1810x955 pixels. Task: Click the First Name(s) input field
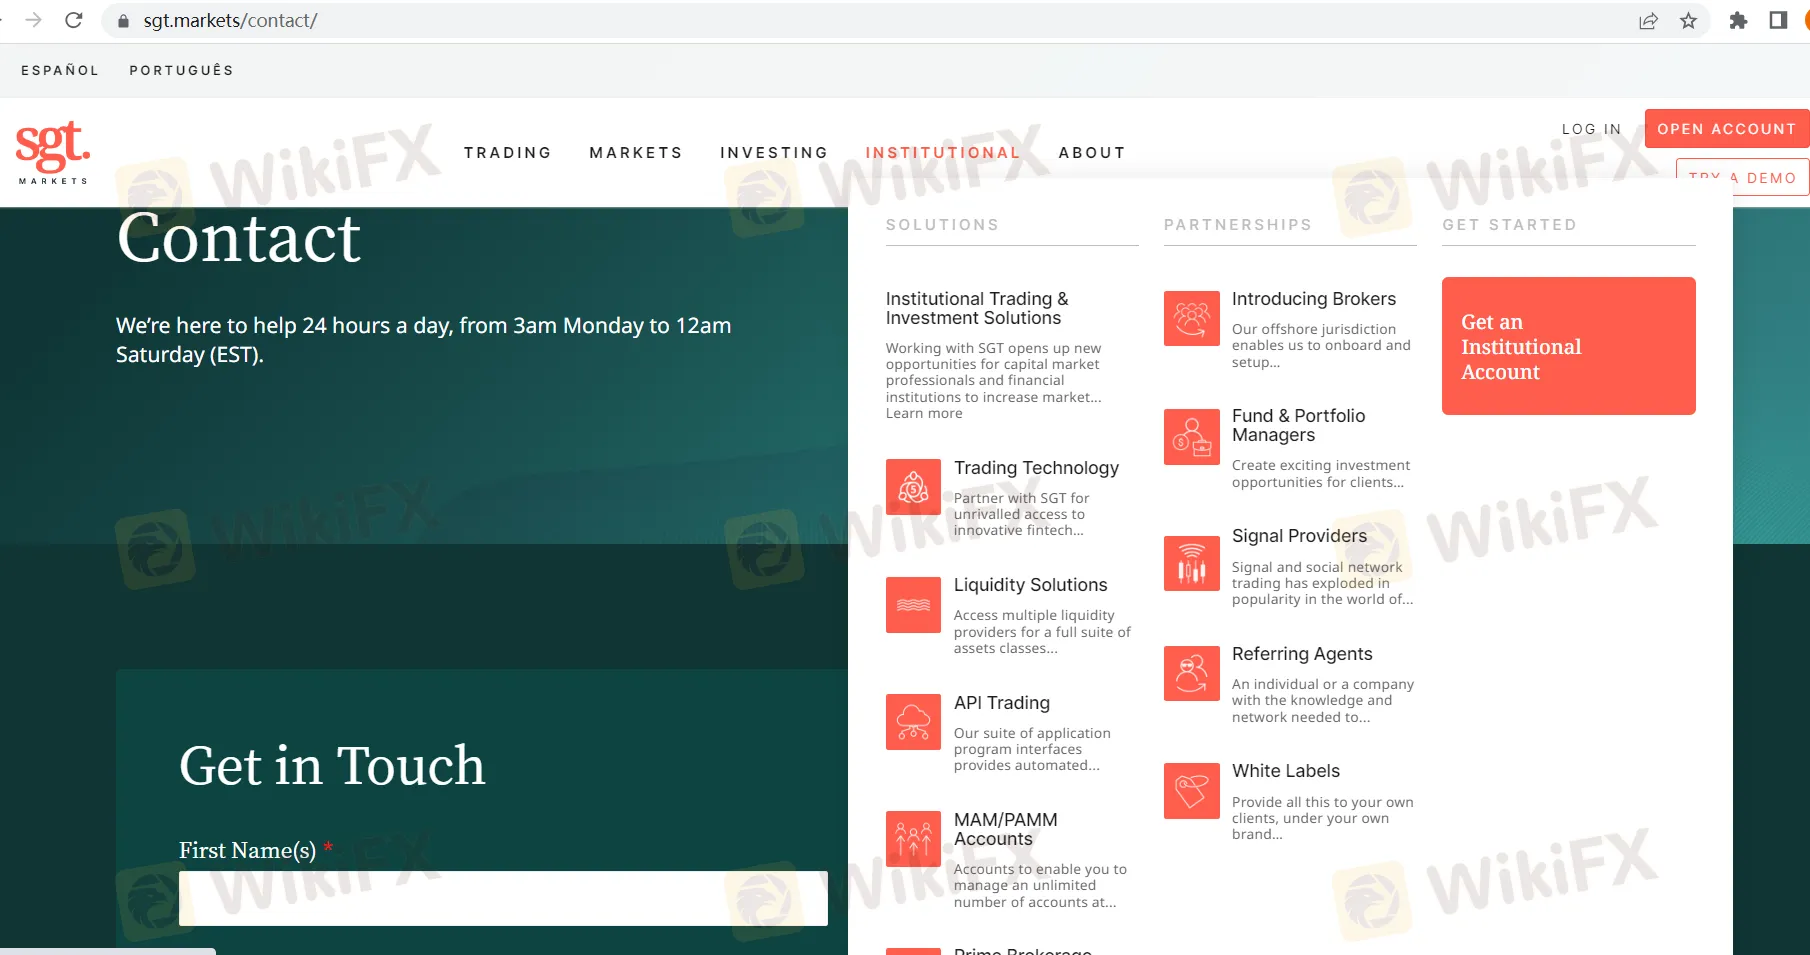tap(503, 898)
